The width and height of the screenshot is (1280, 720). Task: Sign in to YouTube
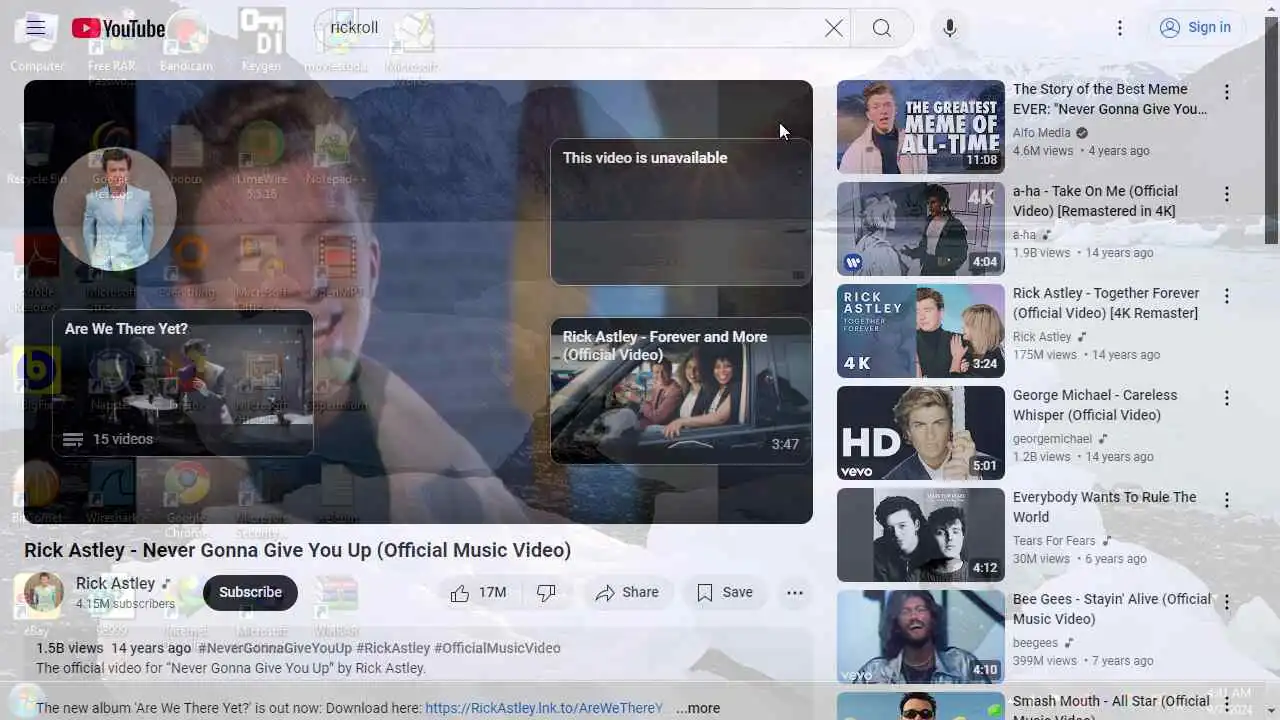[x=1196, y=28]
